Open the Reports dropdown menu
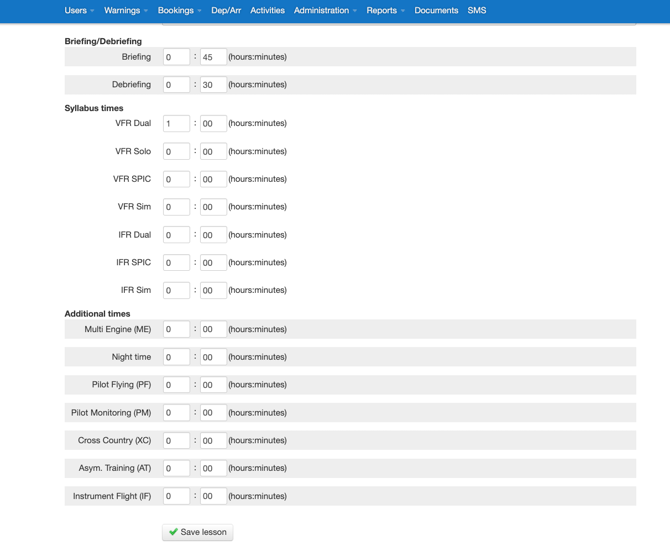 pyautogui.click(x=385, y=11)
